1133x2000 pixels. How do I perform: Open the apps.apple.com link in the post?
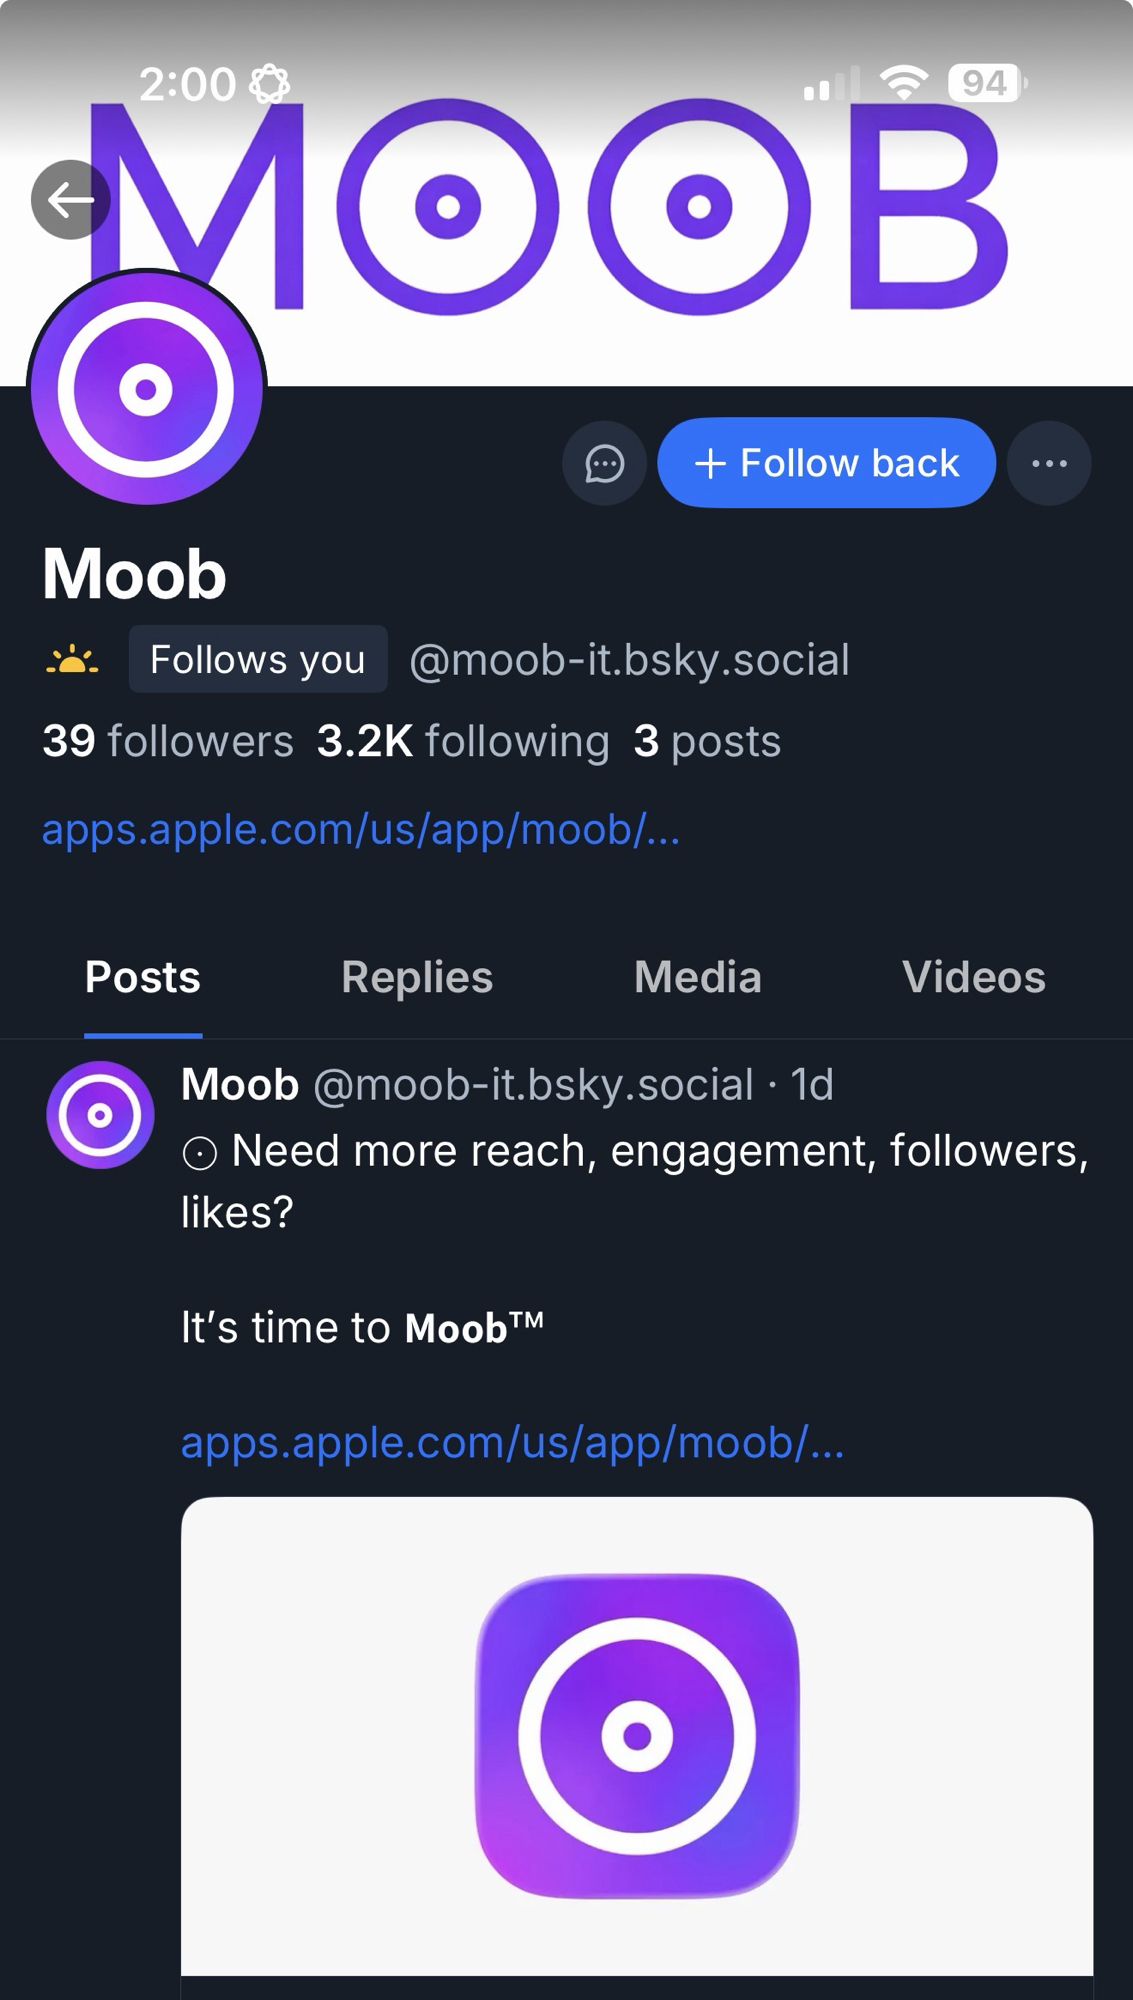[x=512, y=1442]
